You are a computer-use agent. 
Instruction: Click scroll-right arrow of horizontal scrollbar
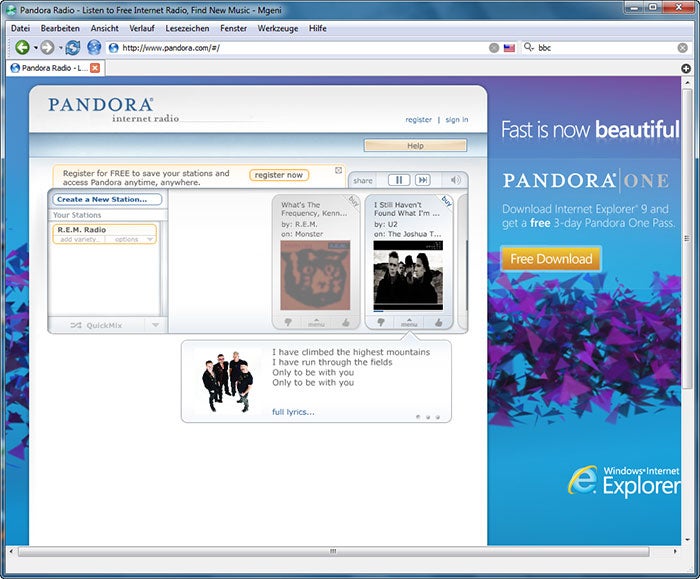[675, 551]
